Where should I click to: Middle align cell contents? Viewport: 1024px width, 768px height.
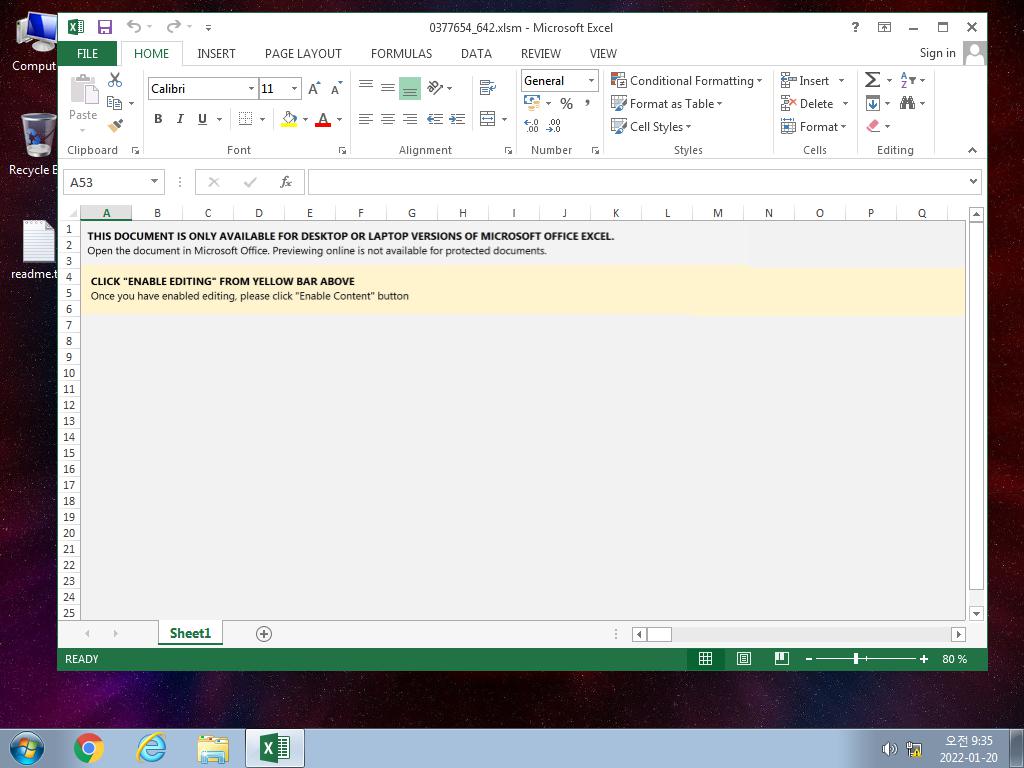tap(388, 88)
